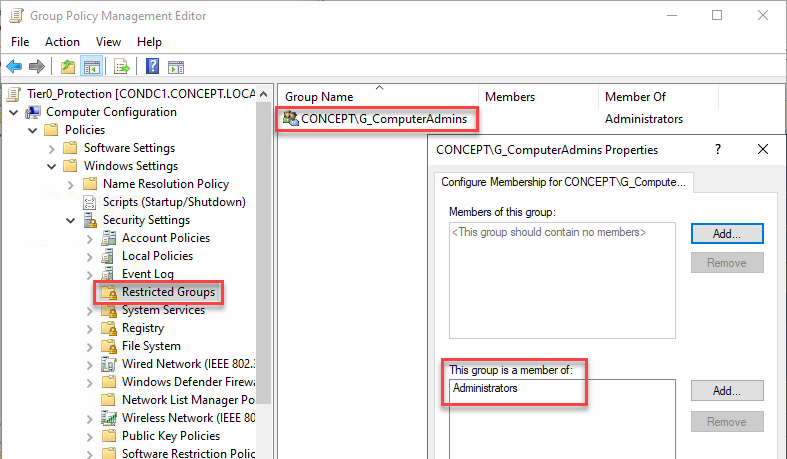Viewport: 787px width, 459px height.
Task: Expand the Name Resolution Policy node
Action: coord(71,185)
